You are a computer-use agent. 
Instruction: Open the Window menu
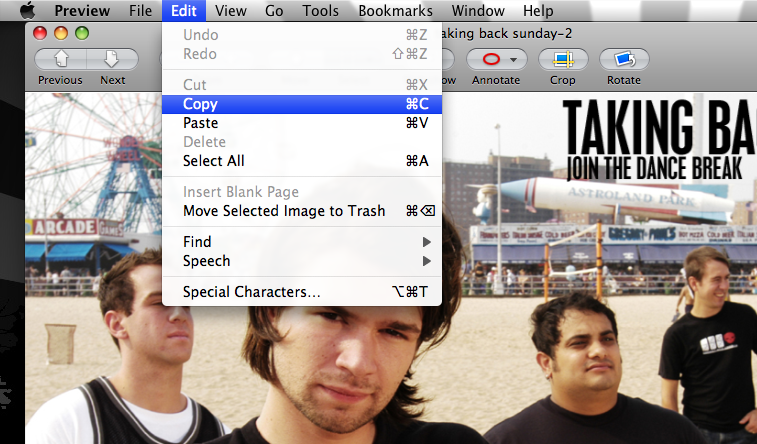pyautogui.click(x=478, y=10)
